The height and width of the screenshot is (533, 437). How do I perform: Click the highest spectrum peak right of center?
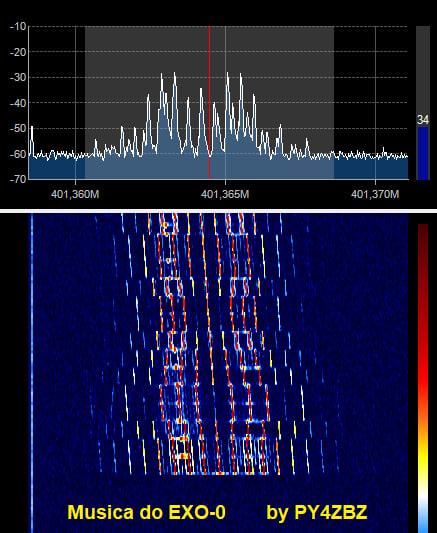(x=227, y=73)
